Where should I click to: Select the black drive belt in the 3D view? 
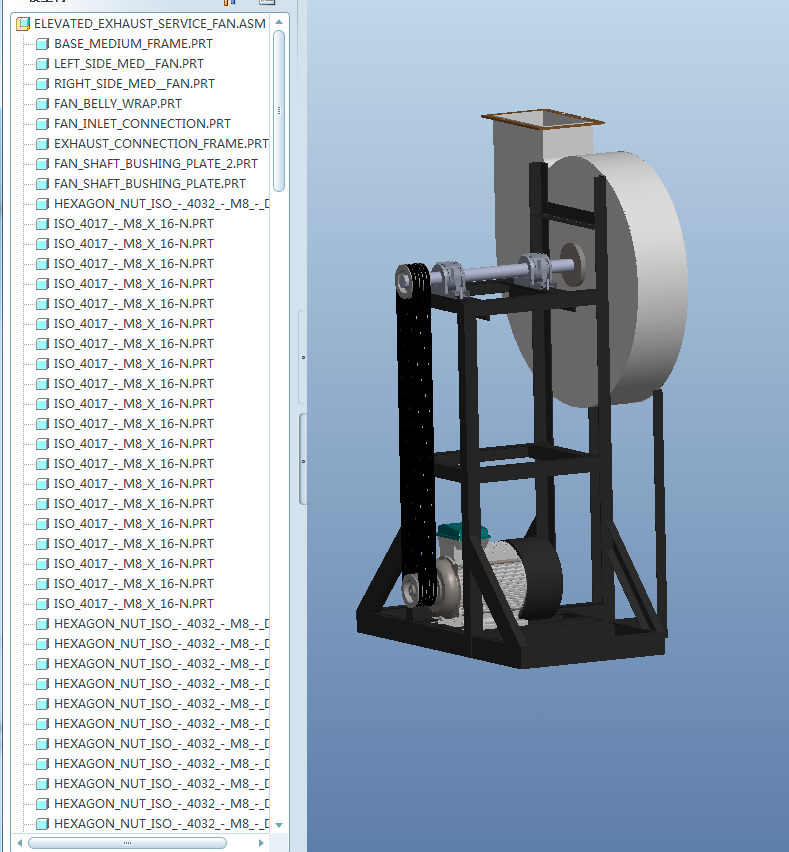pos(417,435)
